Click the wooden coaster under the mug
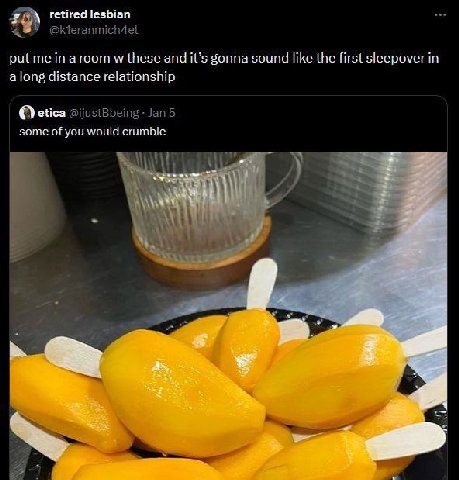Viewport: 459px width, 480px height. [202, 260]
